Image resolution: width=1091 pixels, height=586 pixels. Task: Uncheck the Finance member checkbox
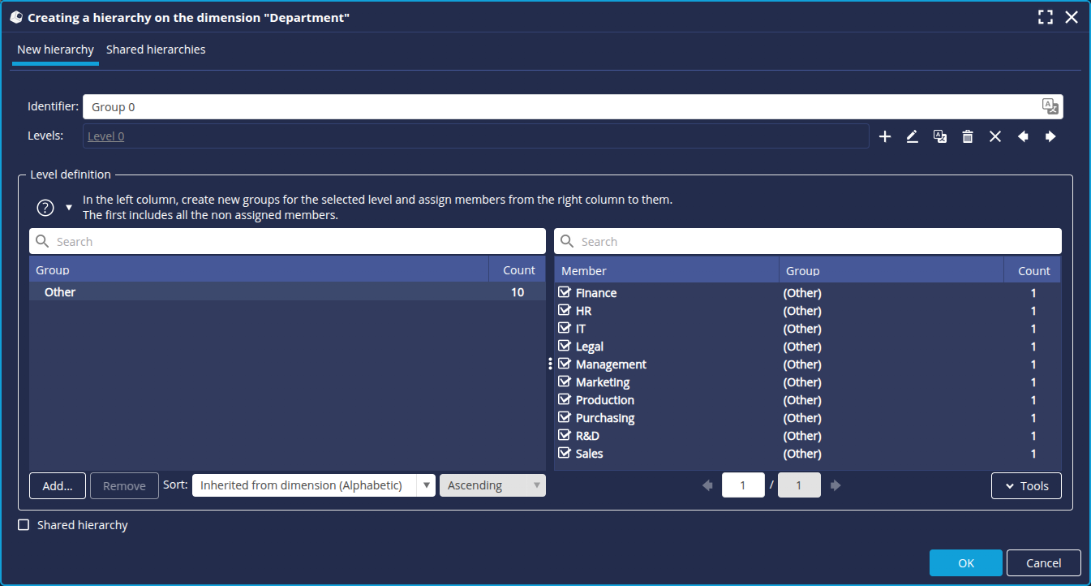point(564,293)
